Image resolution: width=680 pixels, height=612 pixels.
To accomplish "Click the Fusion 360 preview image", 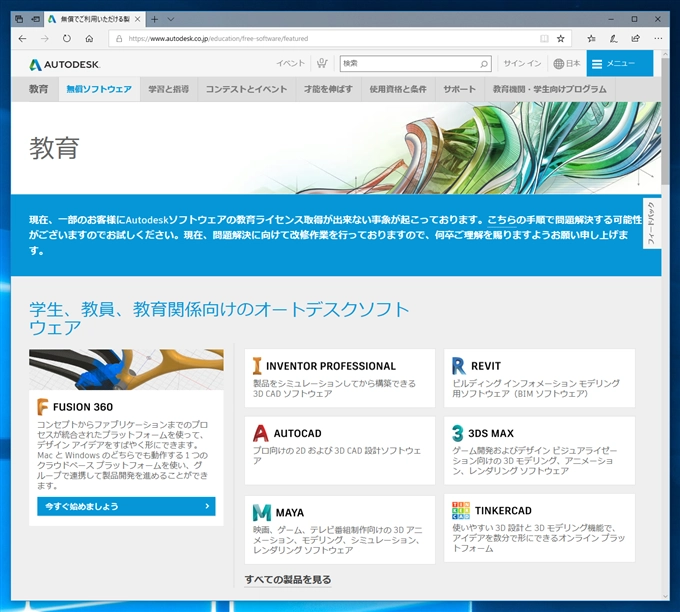I will (x=126, y=369).
